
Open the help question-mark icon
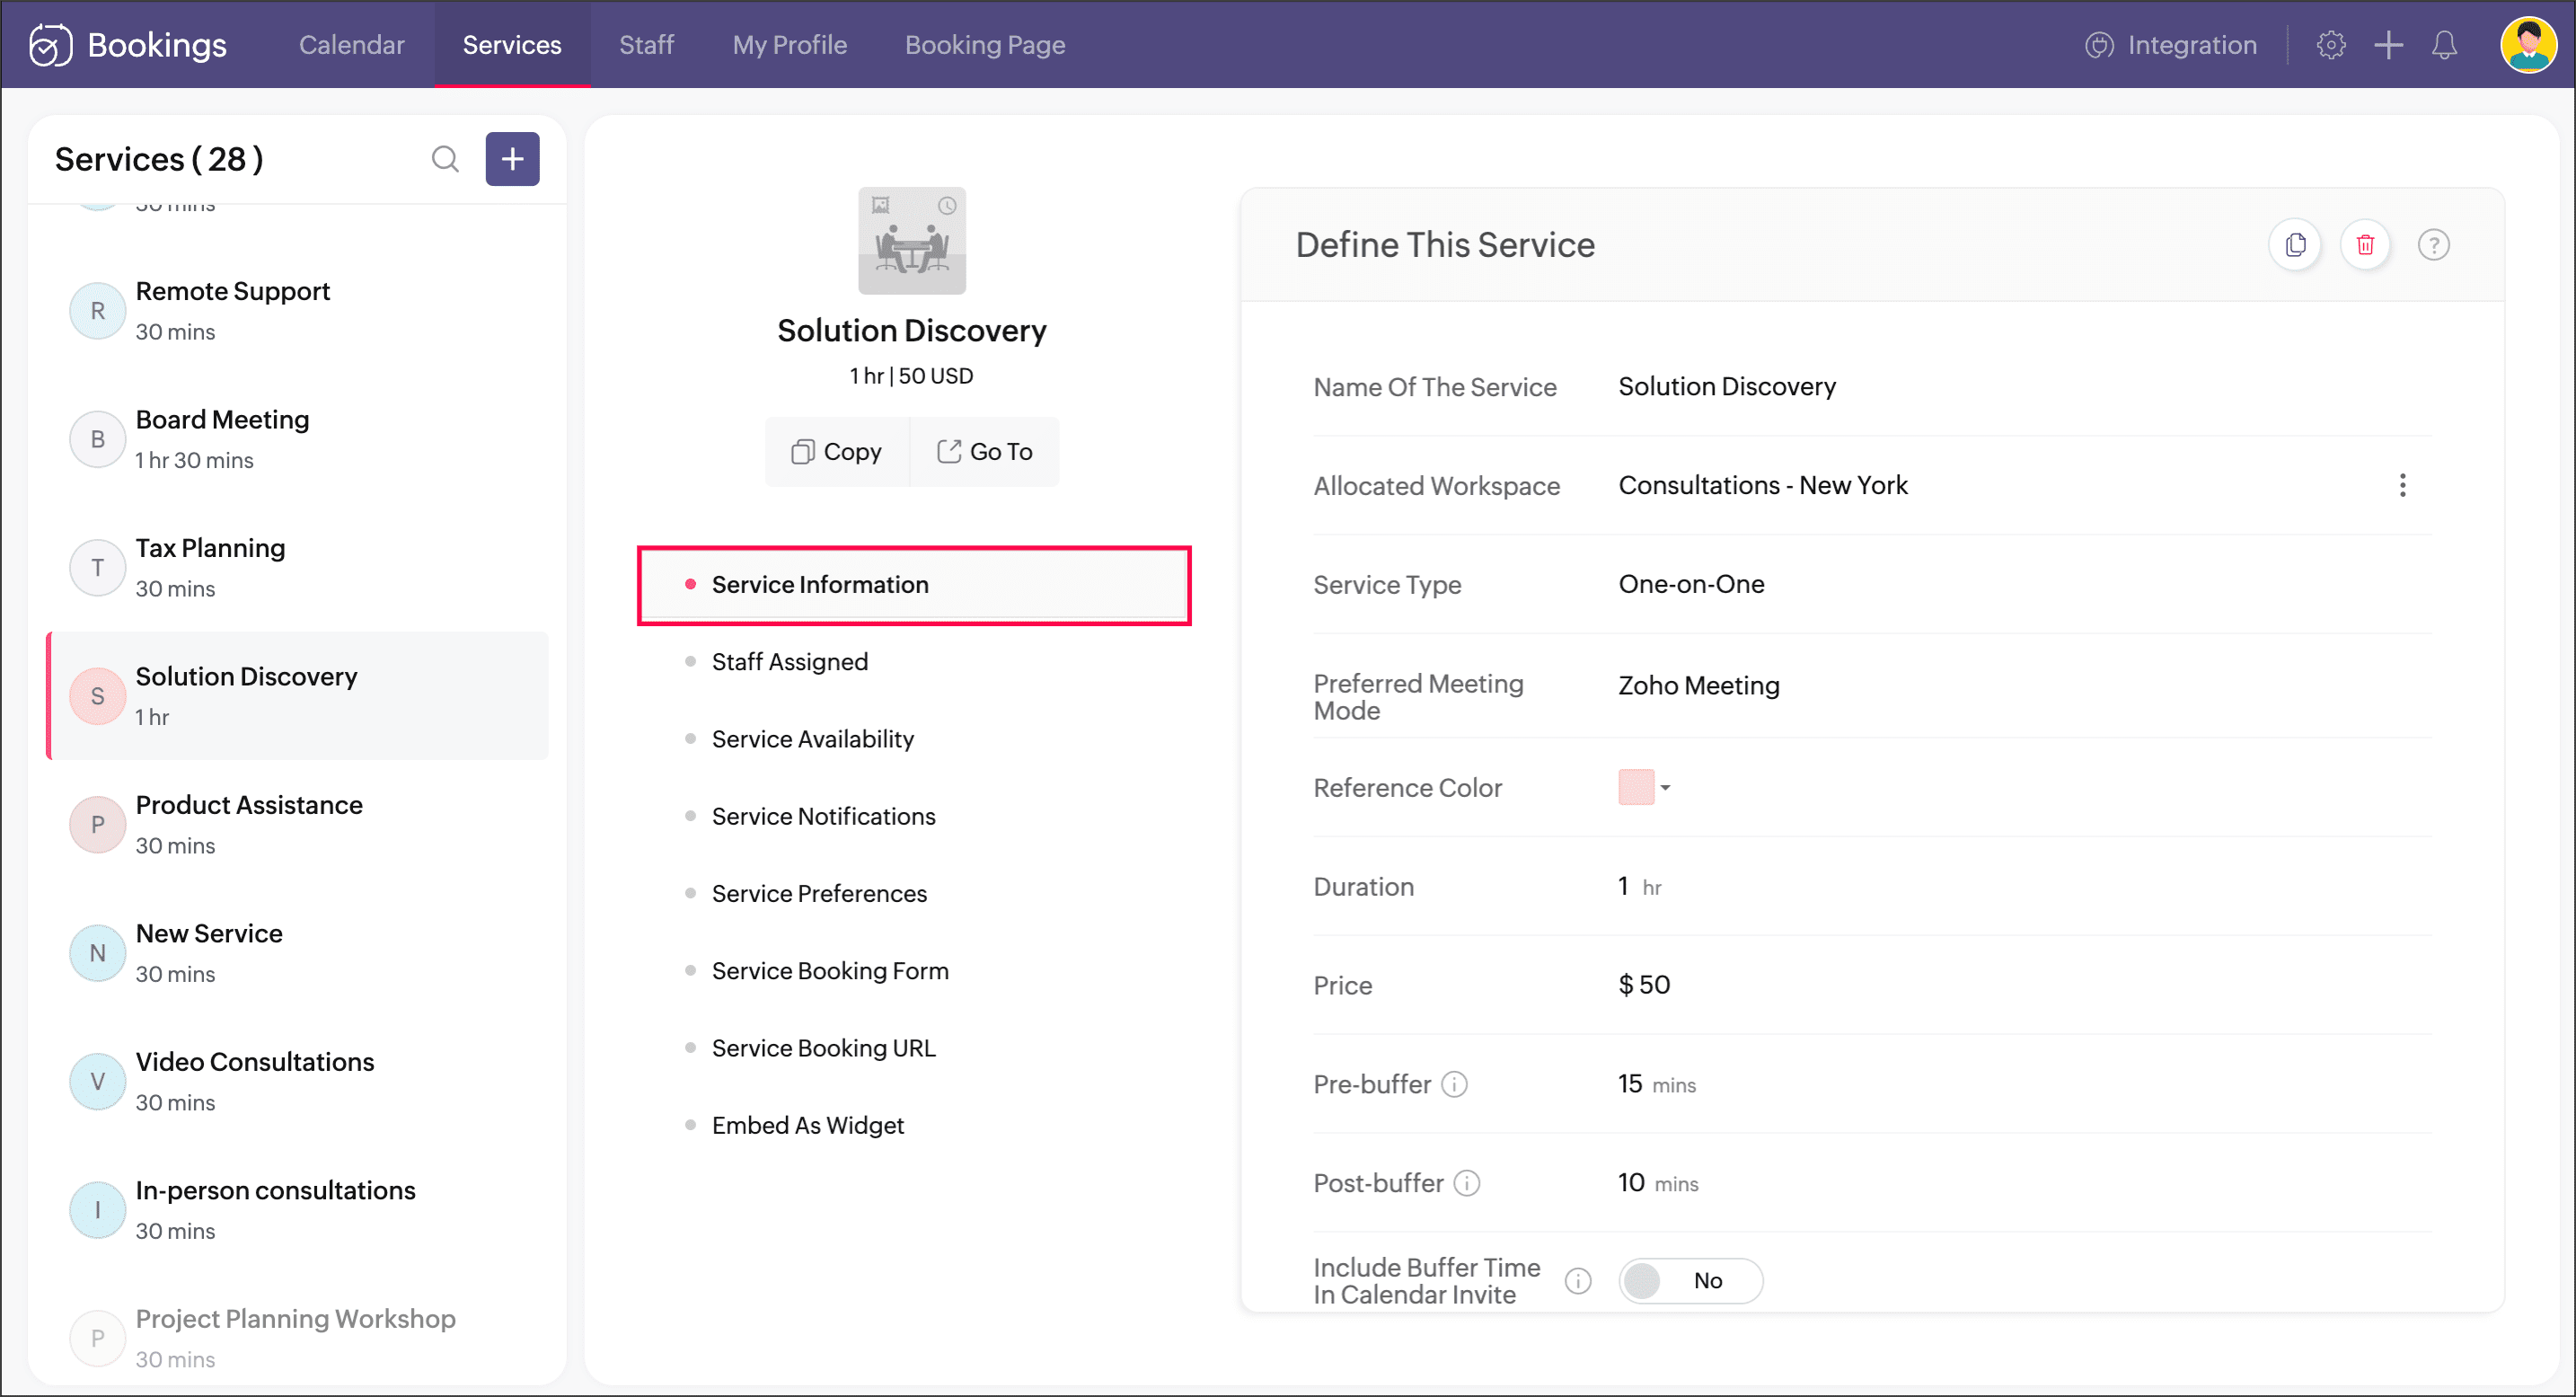point(2433,245)
